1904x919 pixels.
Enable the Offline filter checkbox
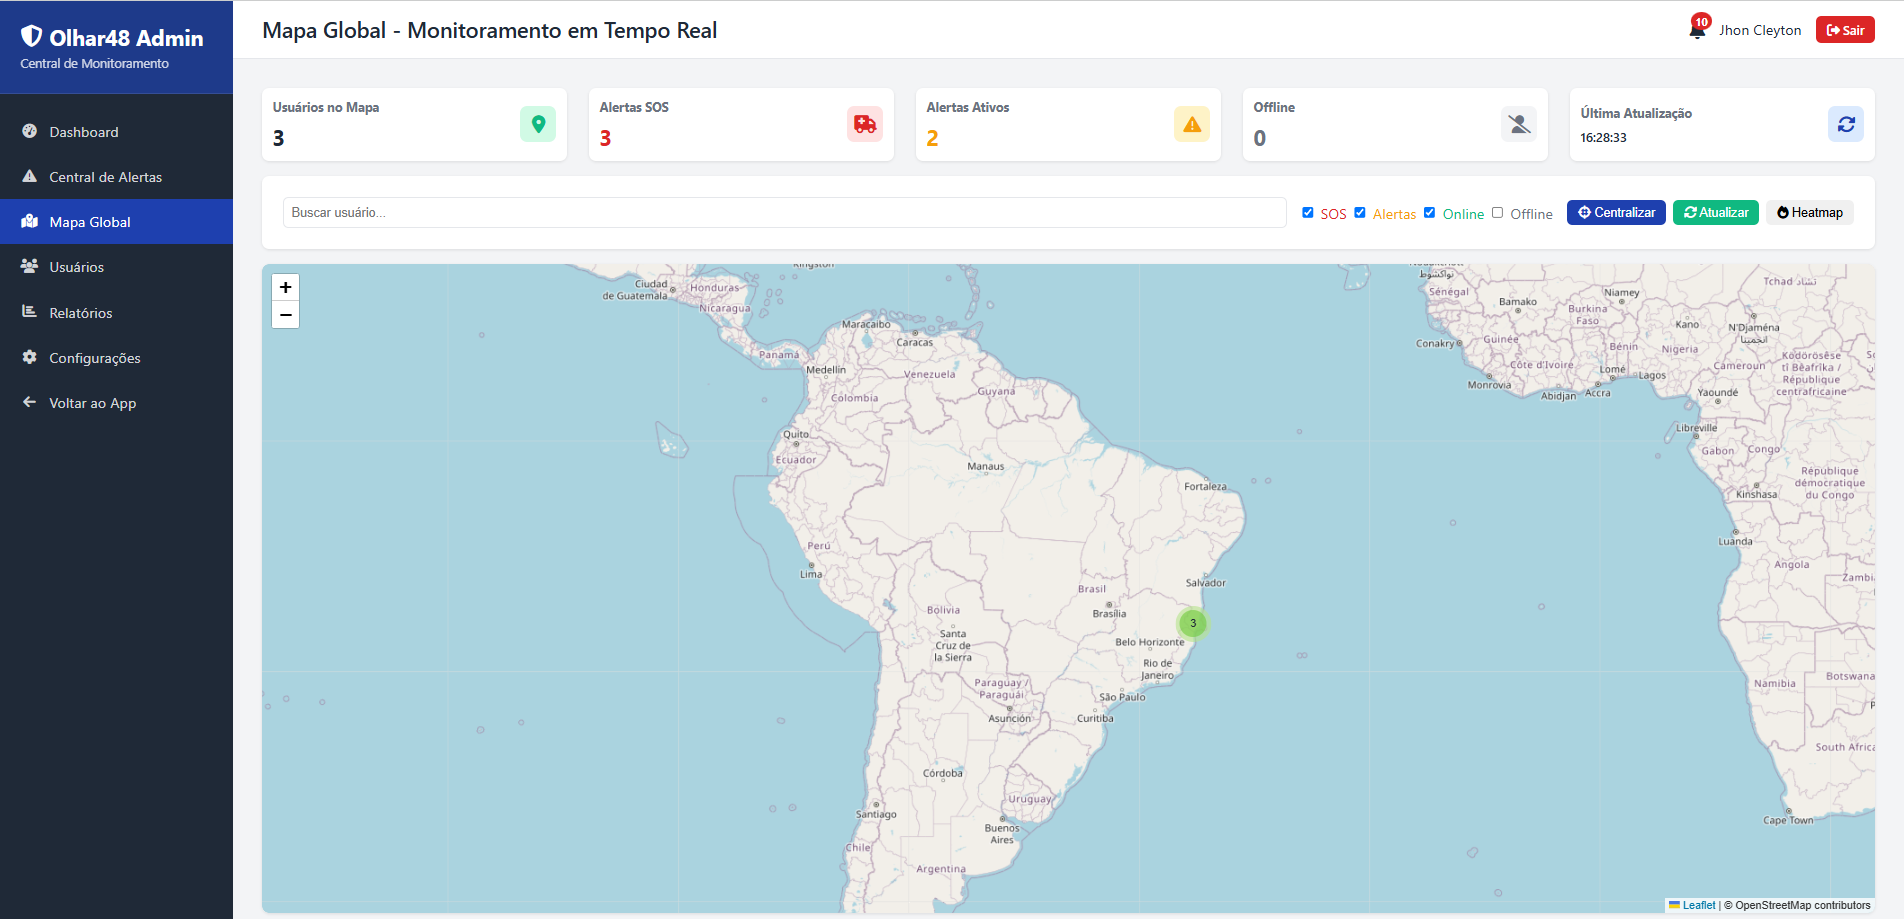[x=1498, y=213]
